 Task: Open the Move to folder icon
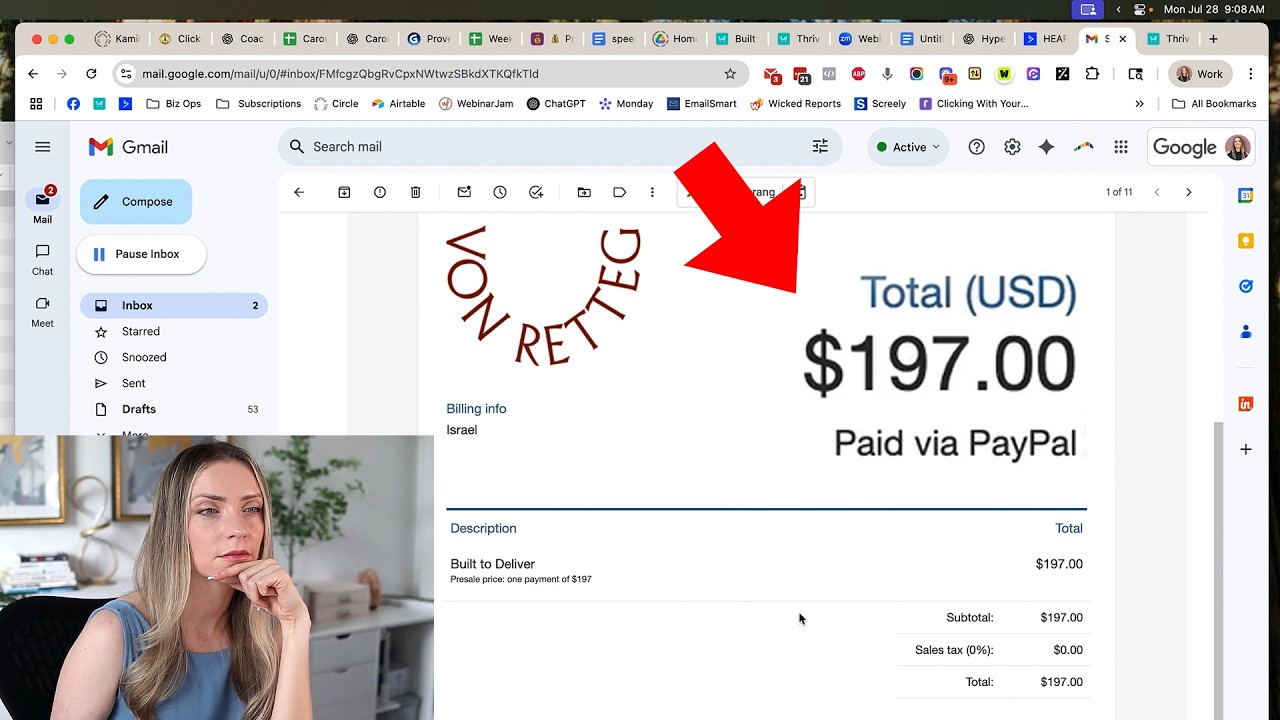(x=584, y=192)
